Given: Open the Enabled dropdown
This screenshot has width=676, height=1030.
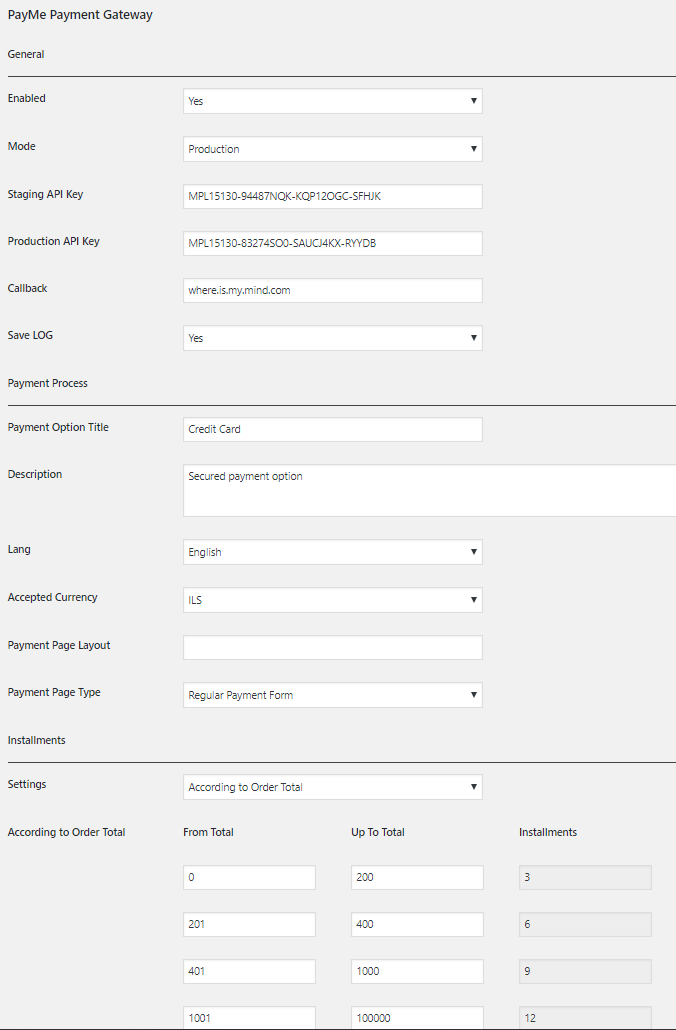Looking at the screenshot, I should (x=332, y=101).
